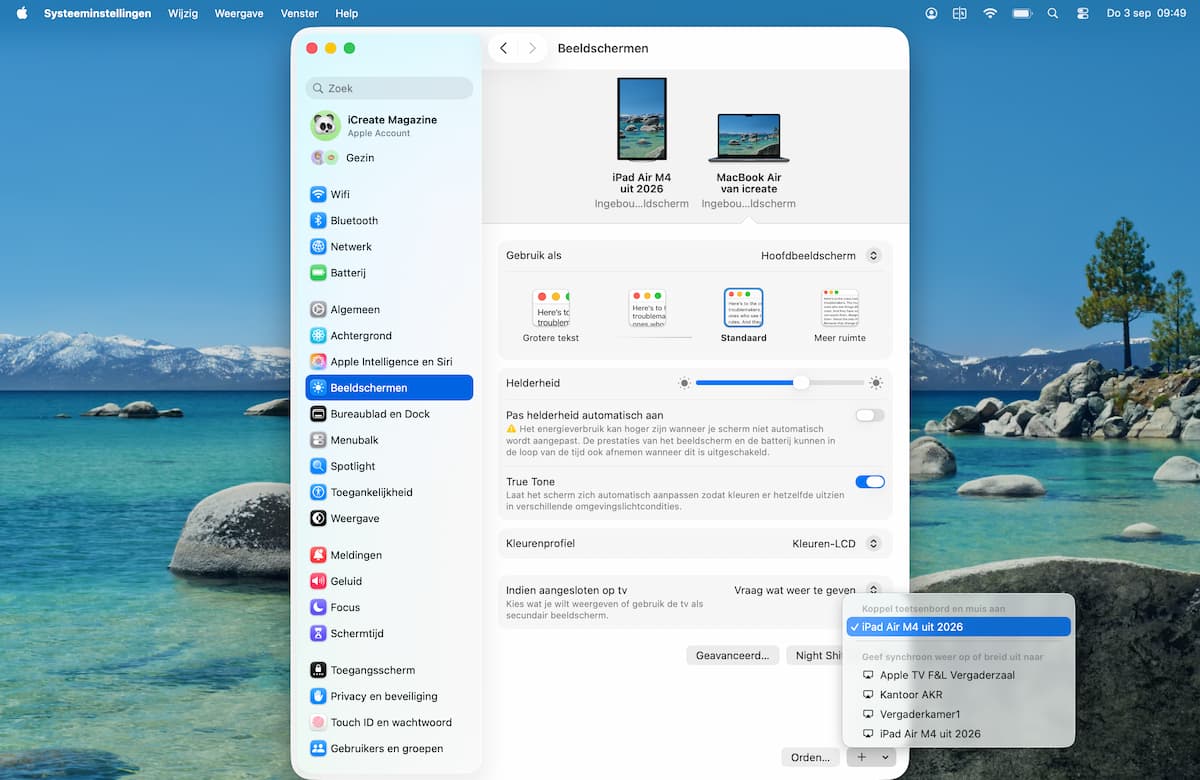Open Gezin family settings

(389, 158)
